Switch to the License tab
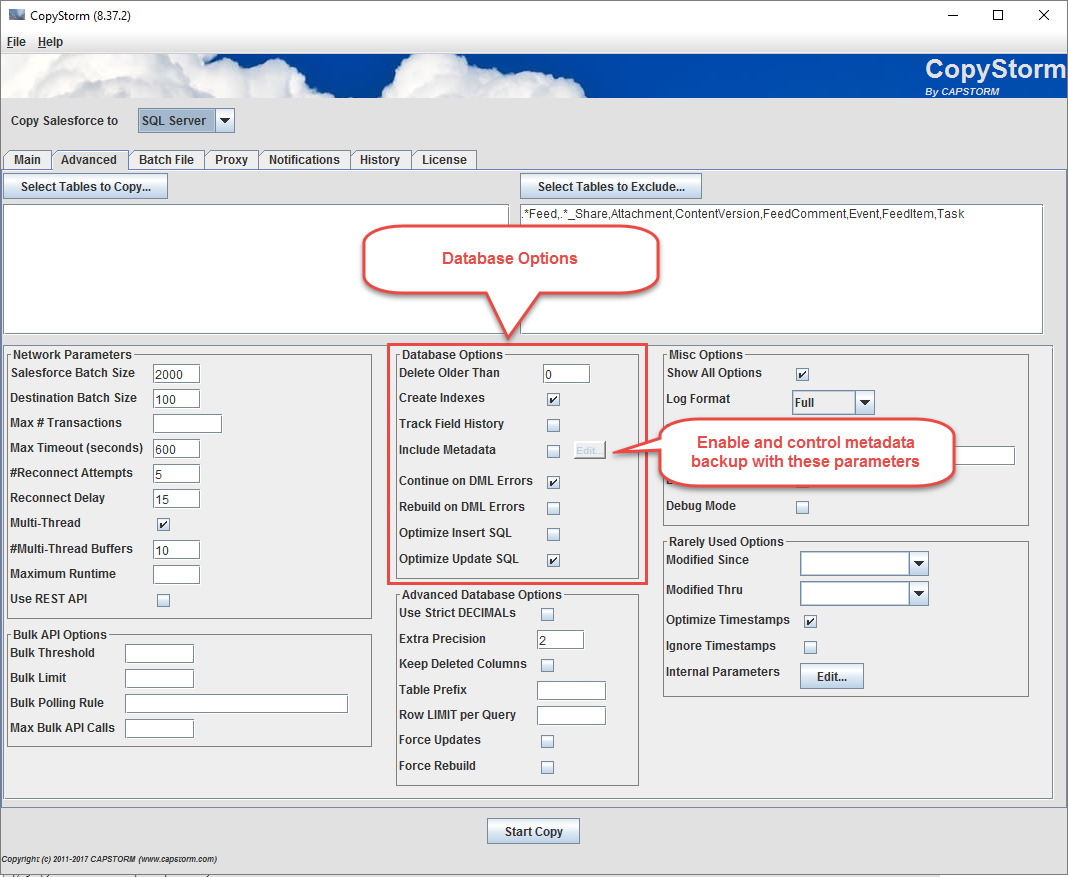 tap(444, 160)
